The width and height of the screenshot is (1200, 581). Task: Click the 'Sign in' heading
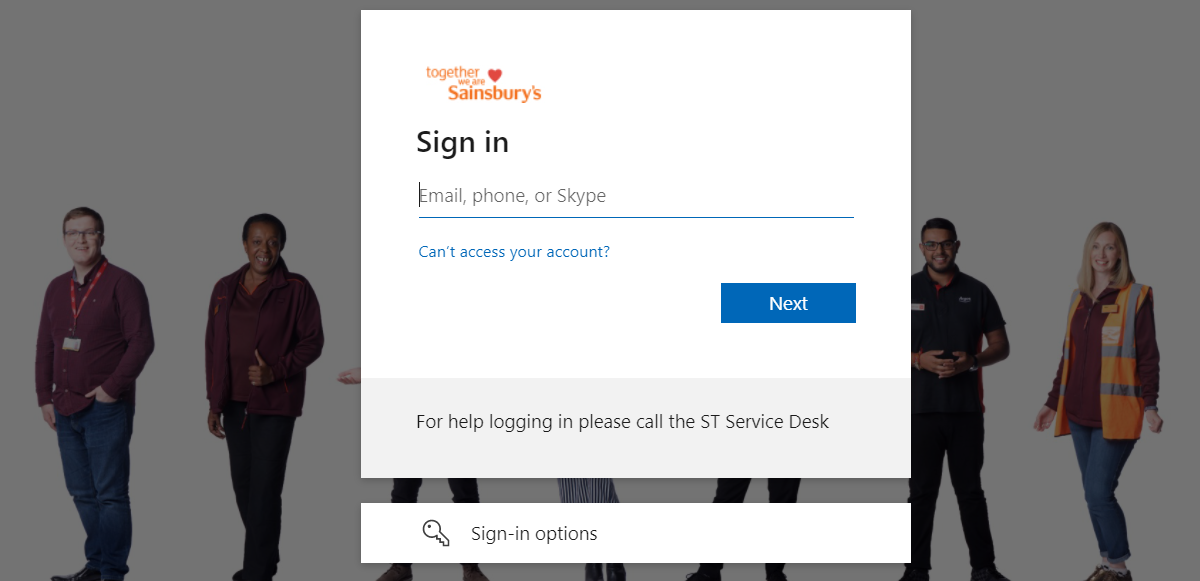(462, 142)
